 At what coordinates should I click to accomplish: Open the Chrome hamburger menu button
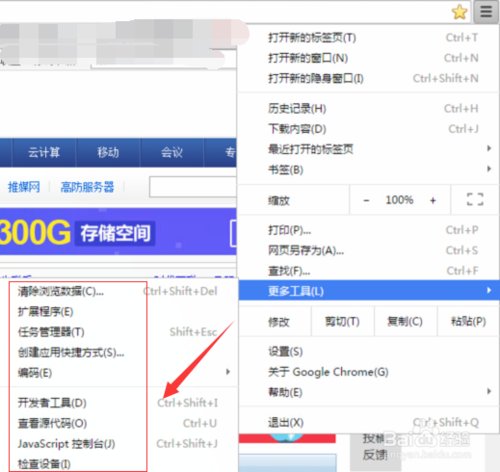click(x=486, y=12)
